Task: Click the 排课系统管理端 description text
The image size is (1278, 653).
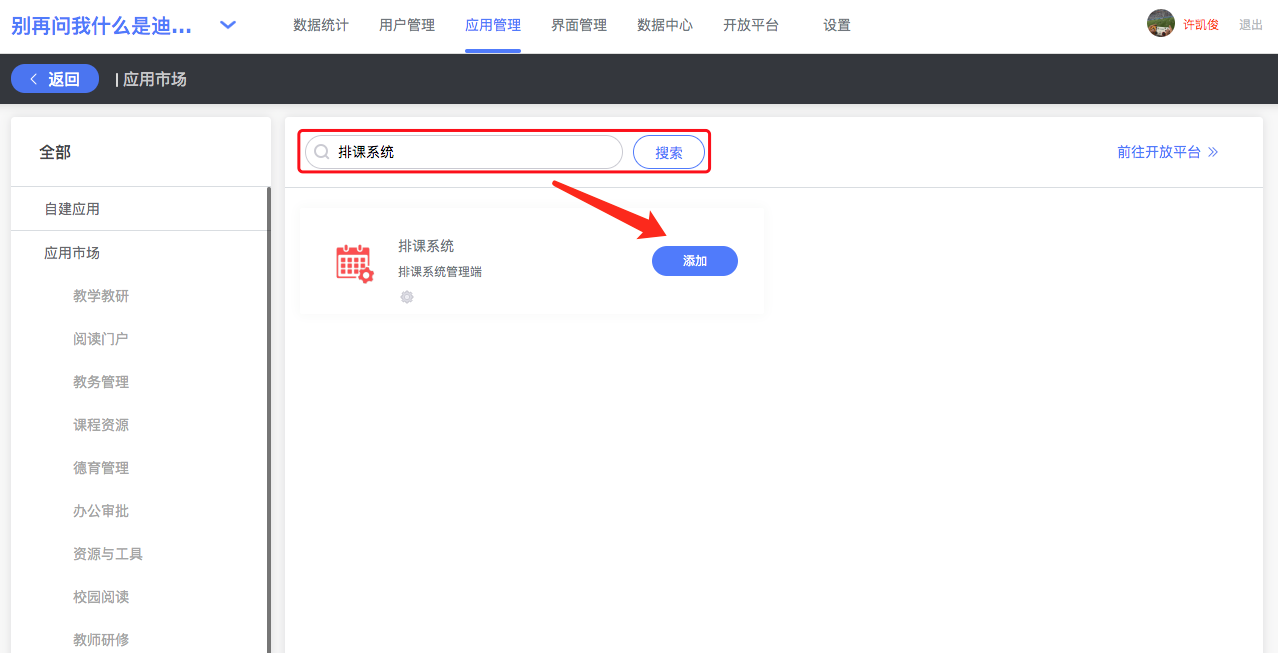Action: click(x=440, y=271)
